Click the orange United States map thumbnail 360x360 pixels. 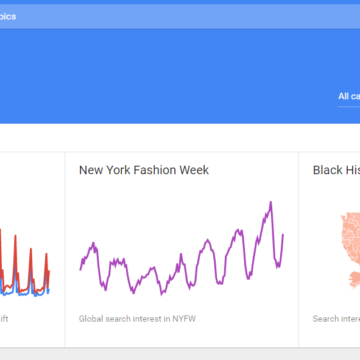350,252
